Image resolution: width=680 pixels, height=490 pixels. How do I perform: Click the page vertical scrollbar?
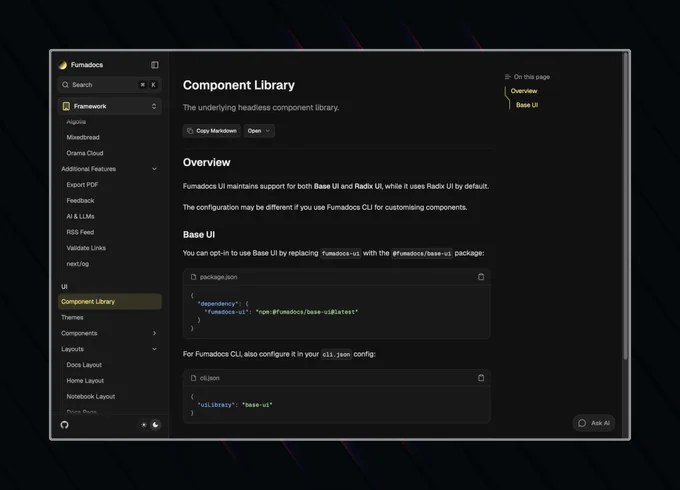(x=625, y=206)
